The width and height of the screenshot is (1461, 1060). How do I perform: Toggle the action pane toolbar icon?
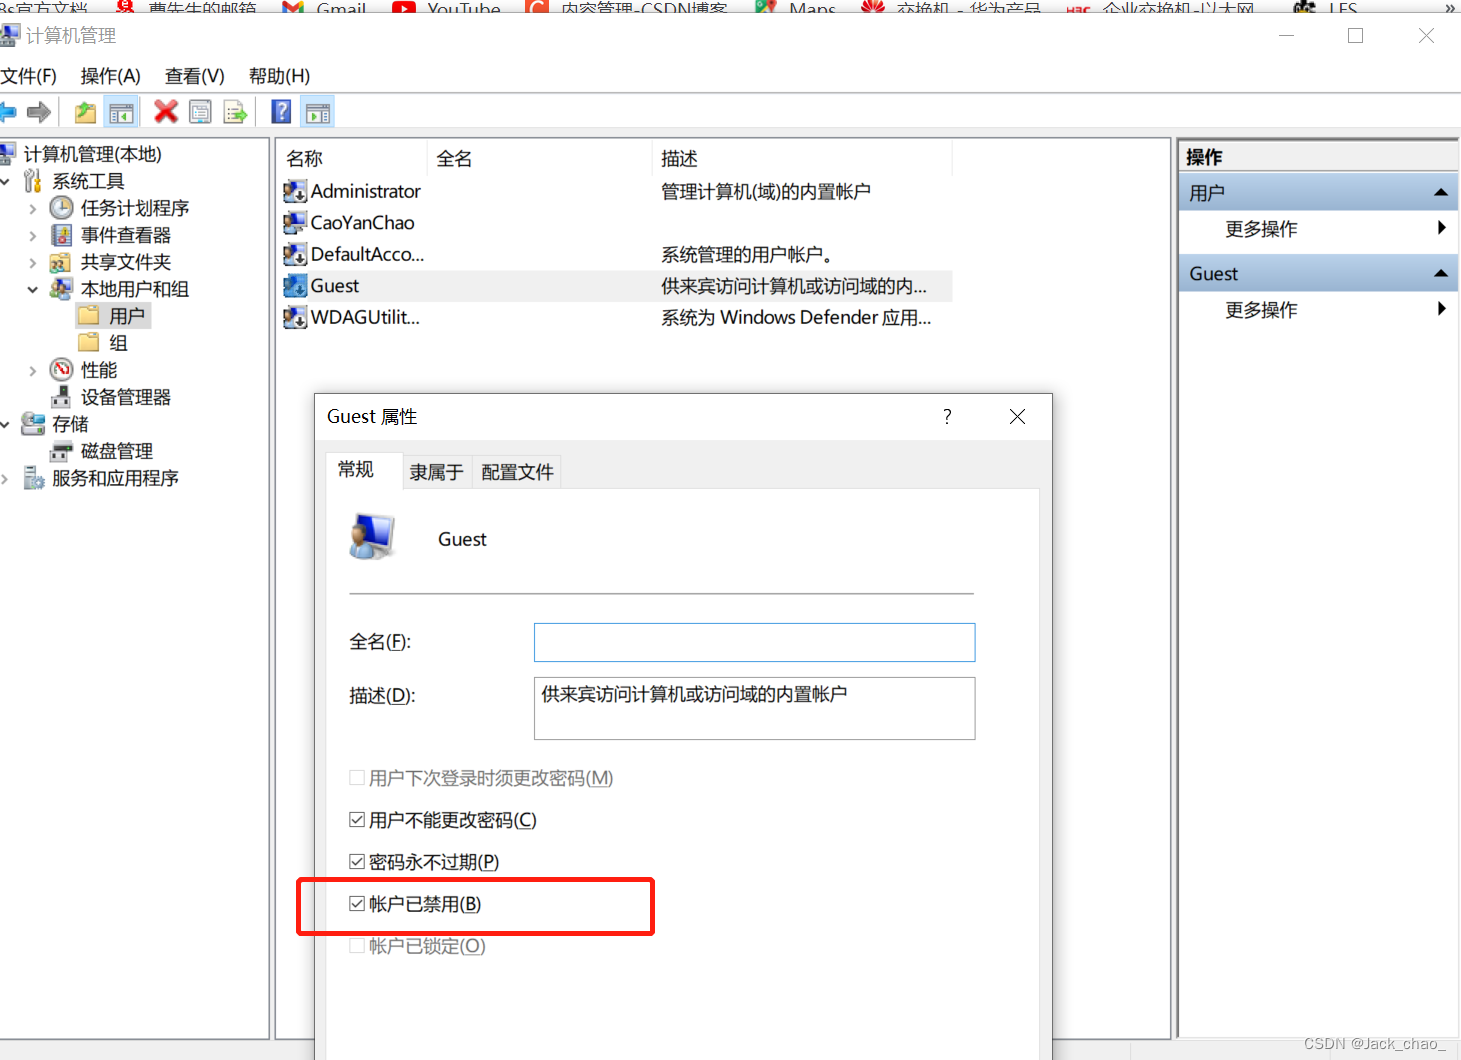(x=318, y=112)
